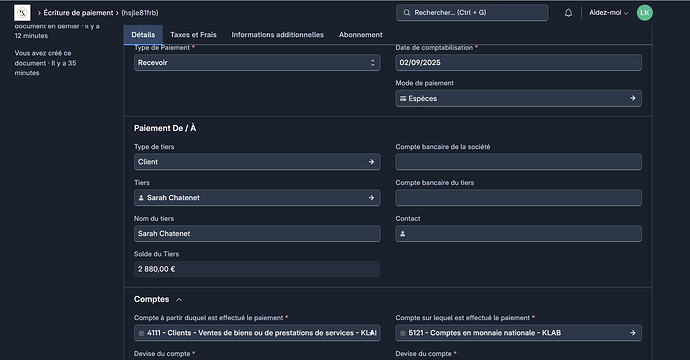Open the notifications bell icon
This screenshot has height=360, width=690.
(x=568, y=13)
